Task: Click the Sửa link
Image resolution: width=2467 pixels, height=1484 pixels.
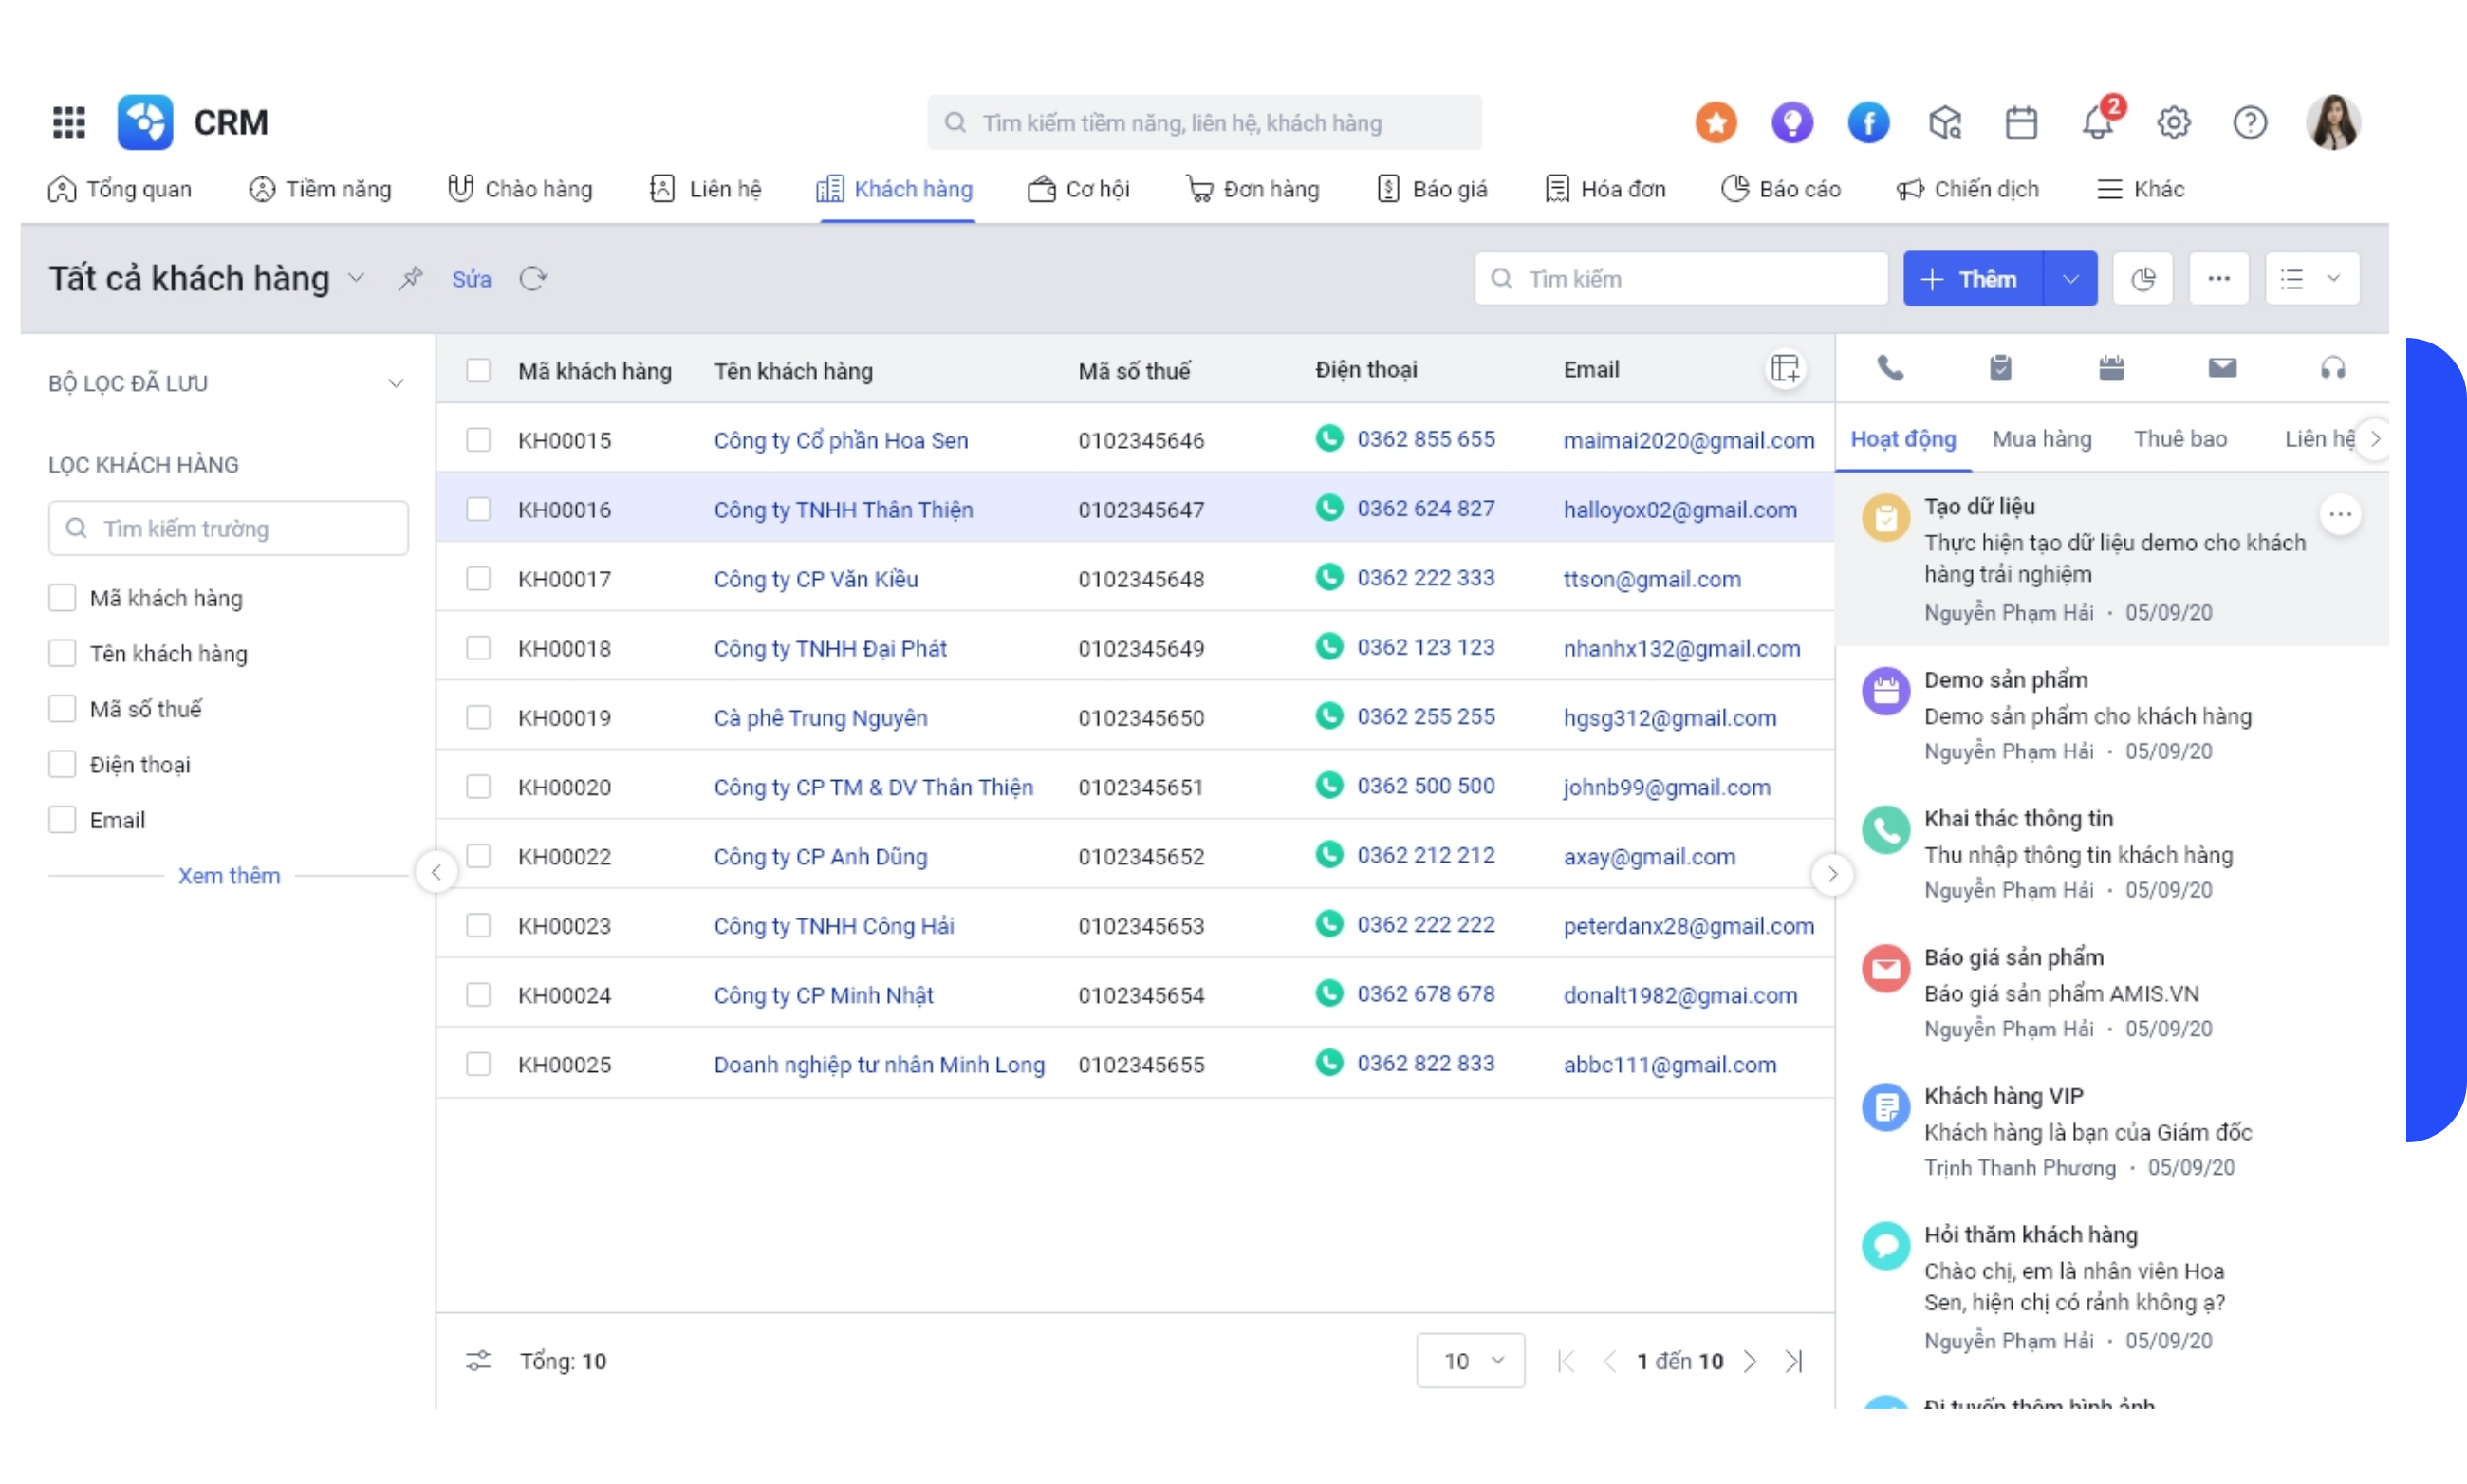Action: tap(471, 279)
